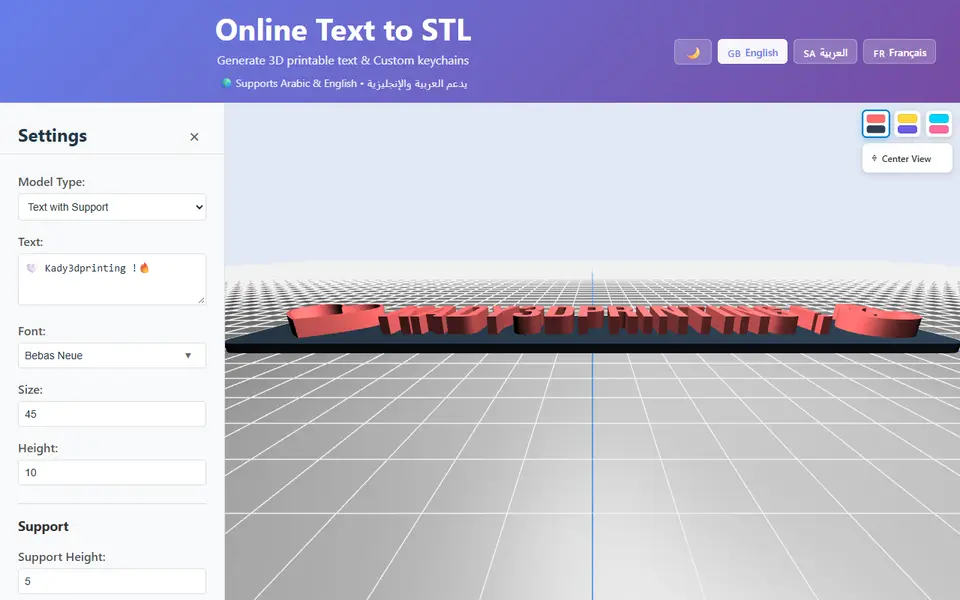
Task: Click the Online Text to STL title
Action: [343, 30]
